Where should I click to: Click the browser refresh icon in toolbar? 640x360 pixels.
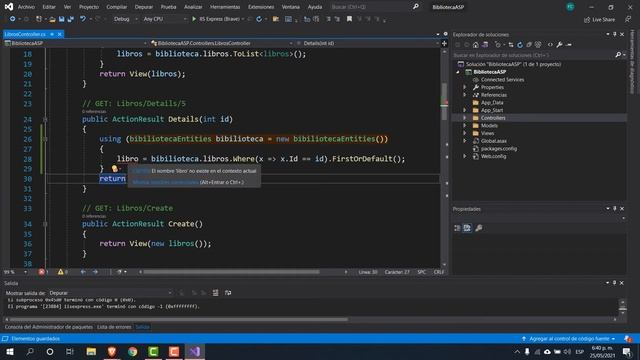[259, 19]
